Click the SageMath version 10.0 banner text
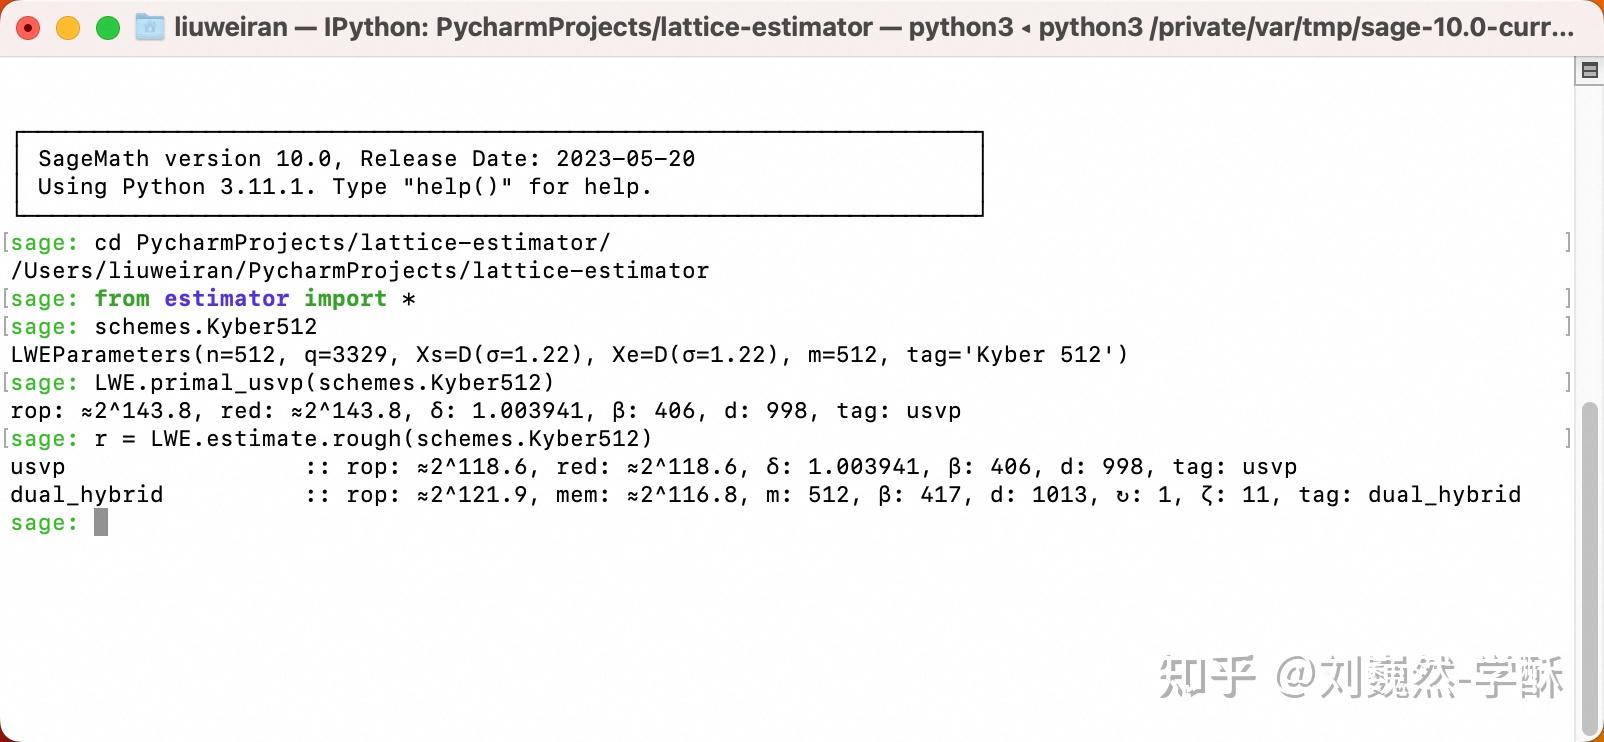Image resolution: width=1604 pixels, height=742 pixels. click(x=366, y=159)
